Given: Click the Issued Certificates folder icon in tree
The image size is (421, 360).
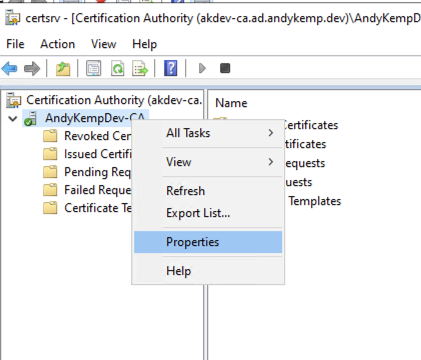Looking at the screenshot, I should point(50,154).
